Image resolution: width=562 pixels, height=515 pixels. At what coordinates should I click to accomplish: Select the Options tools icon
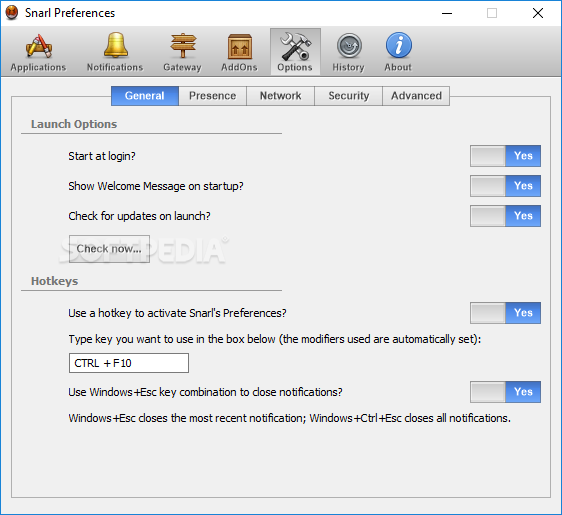pos(295,52)
